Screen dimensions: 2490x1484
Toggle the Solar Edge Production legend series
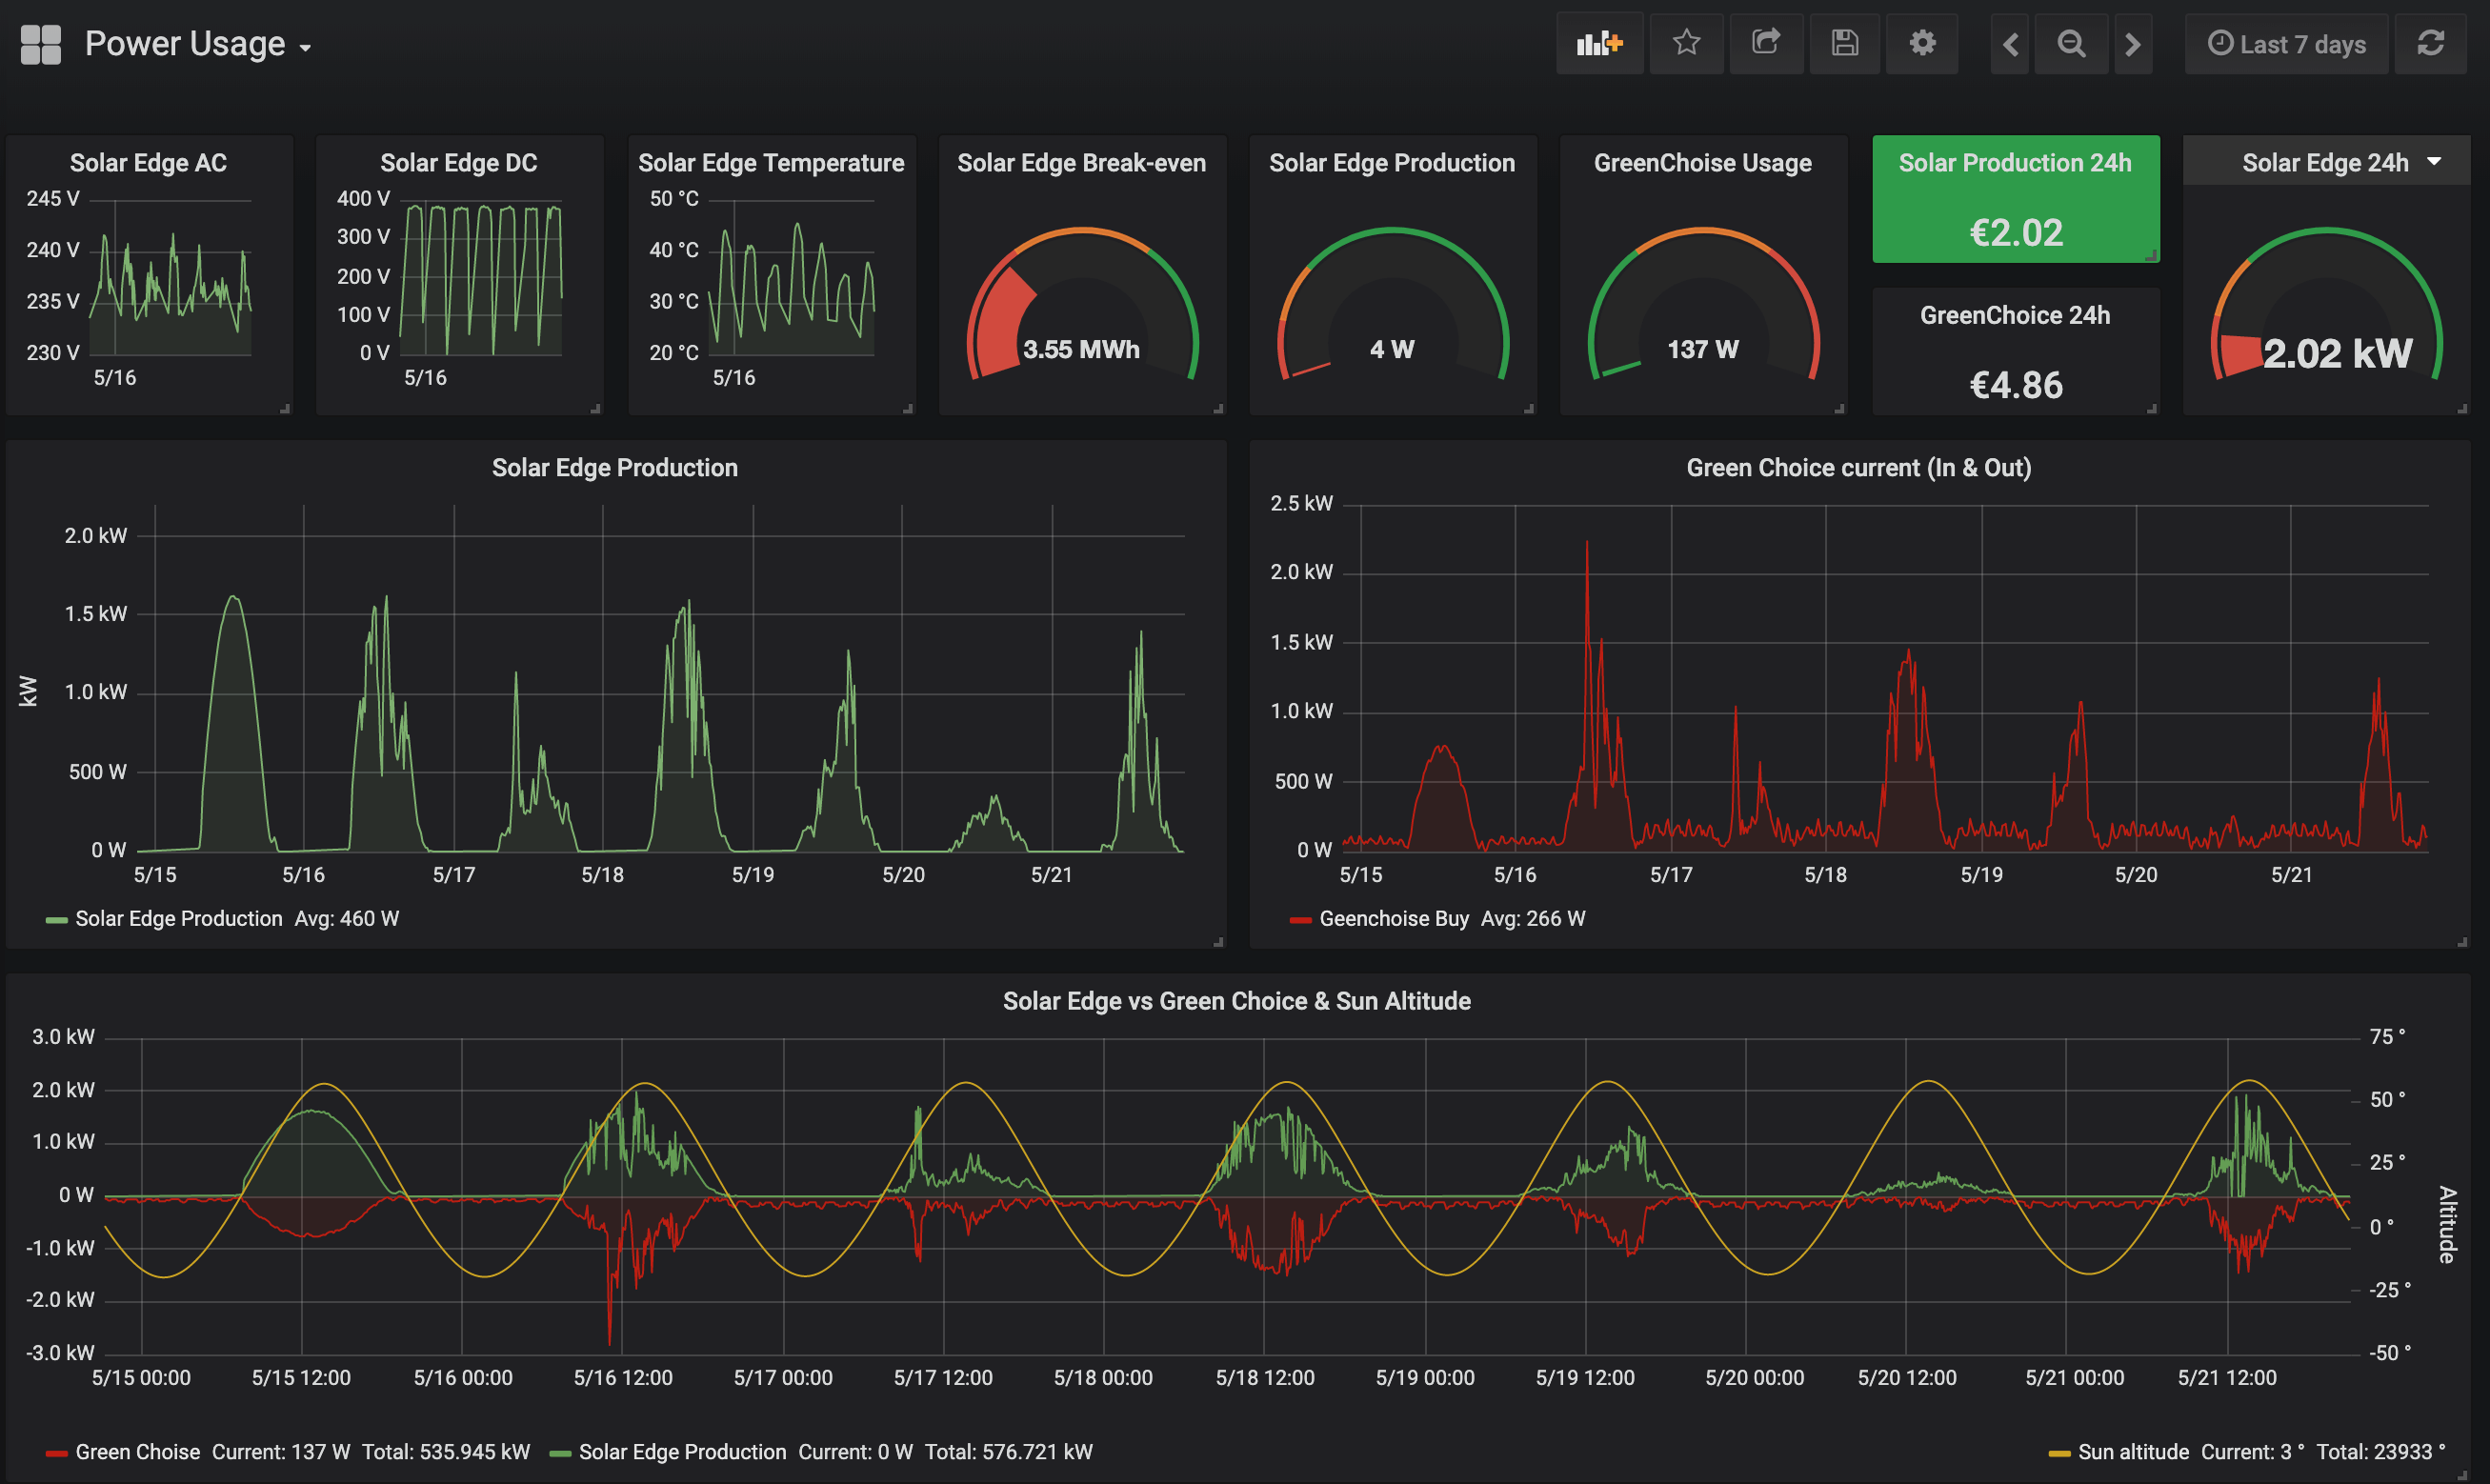pos(179,919)
